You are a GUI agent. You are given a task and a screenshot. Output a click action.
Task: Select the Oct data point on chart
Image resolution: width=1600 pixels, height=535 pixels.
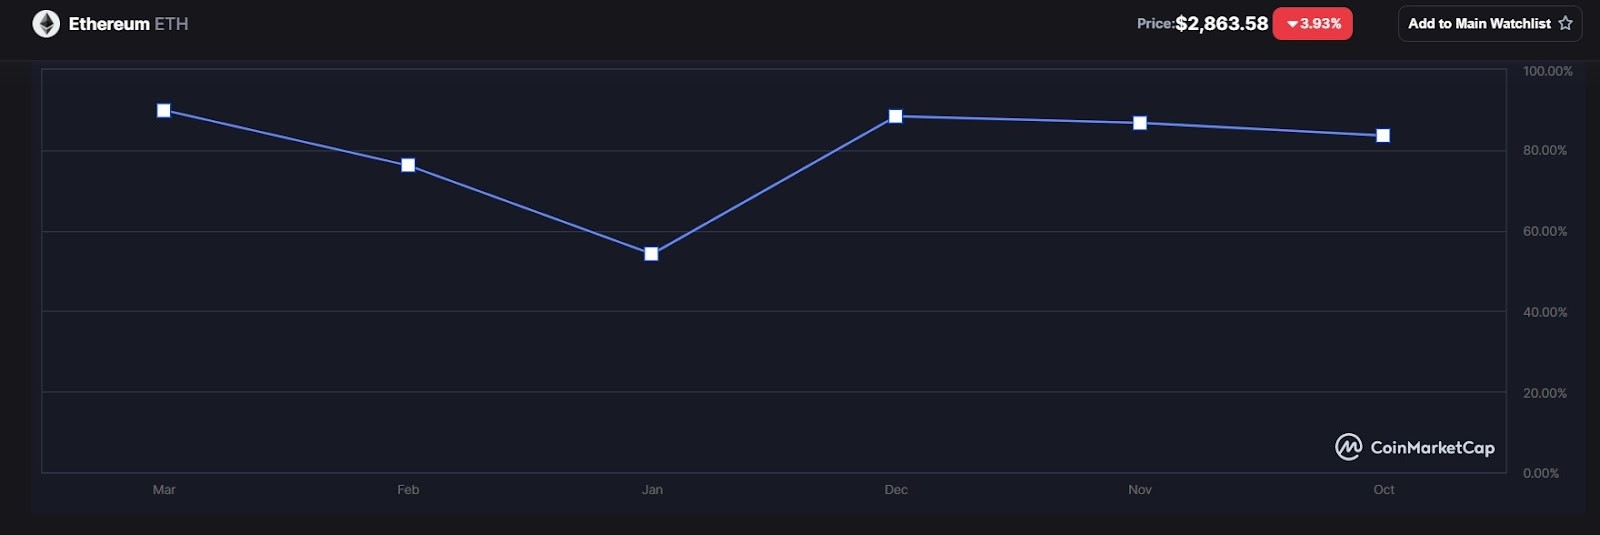pyautogui.click(x=1383, y=135)
